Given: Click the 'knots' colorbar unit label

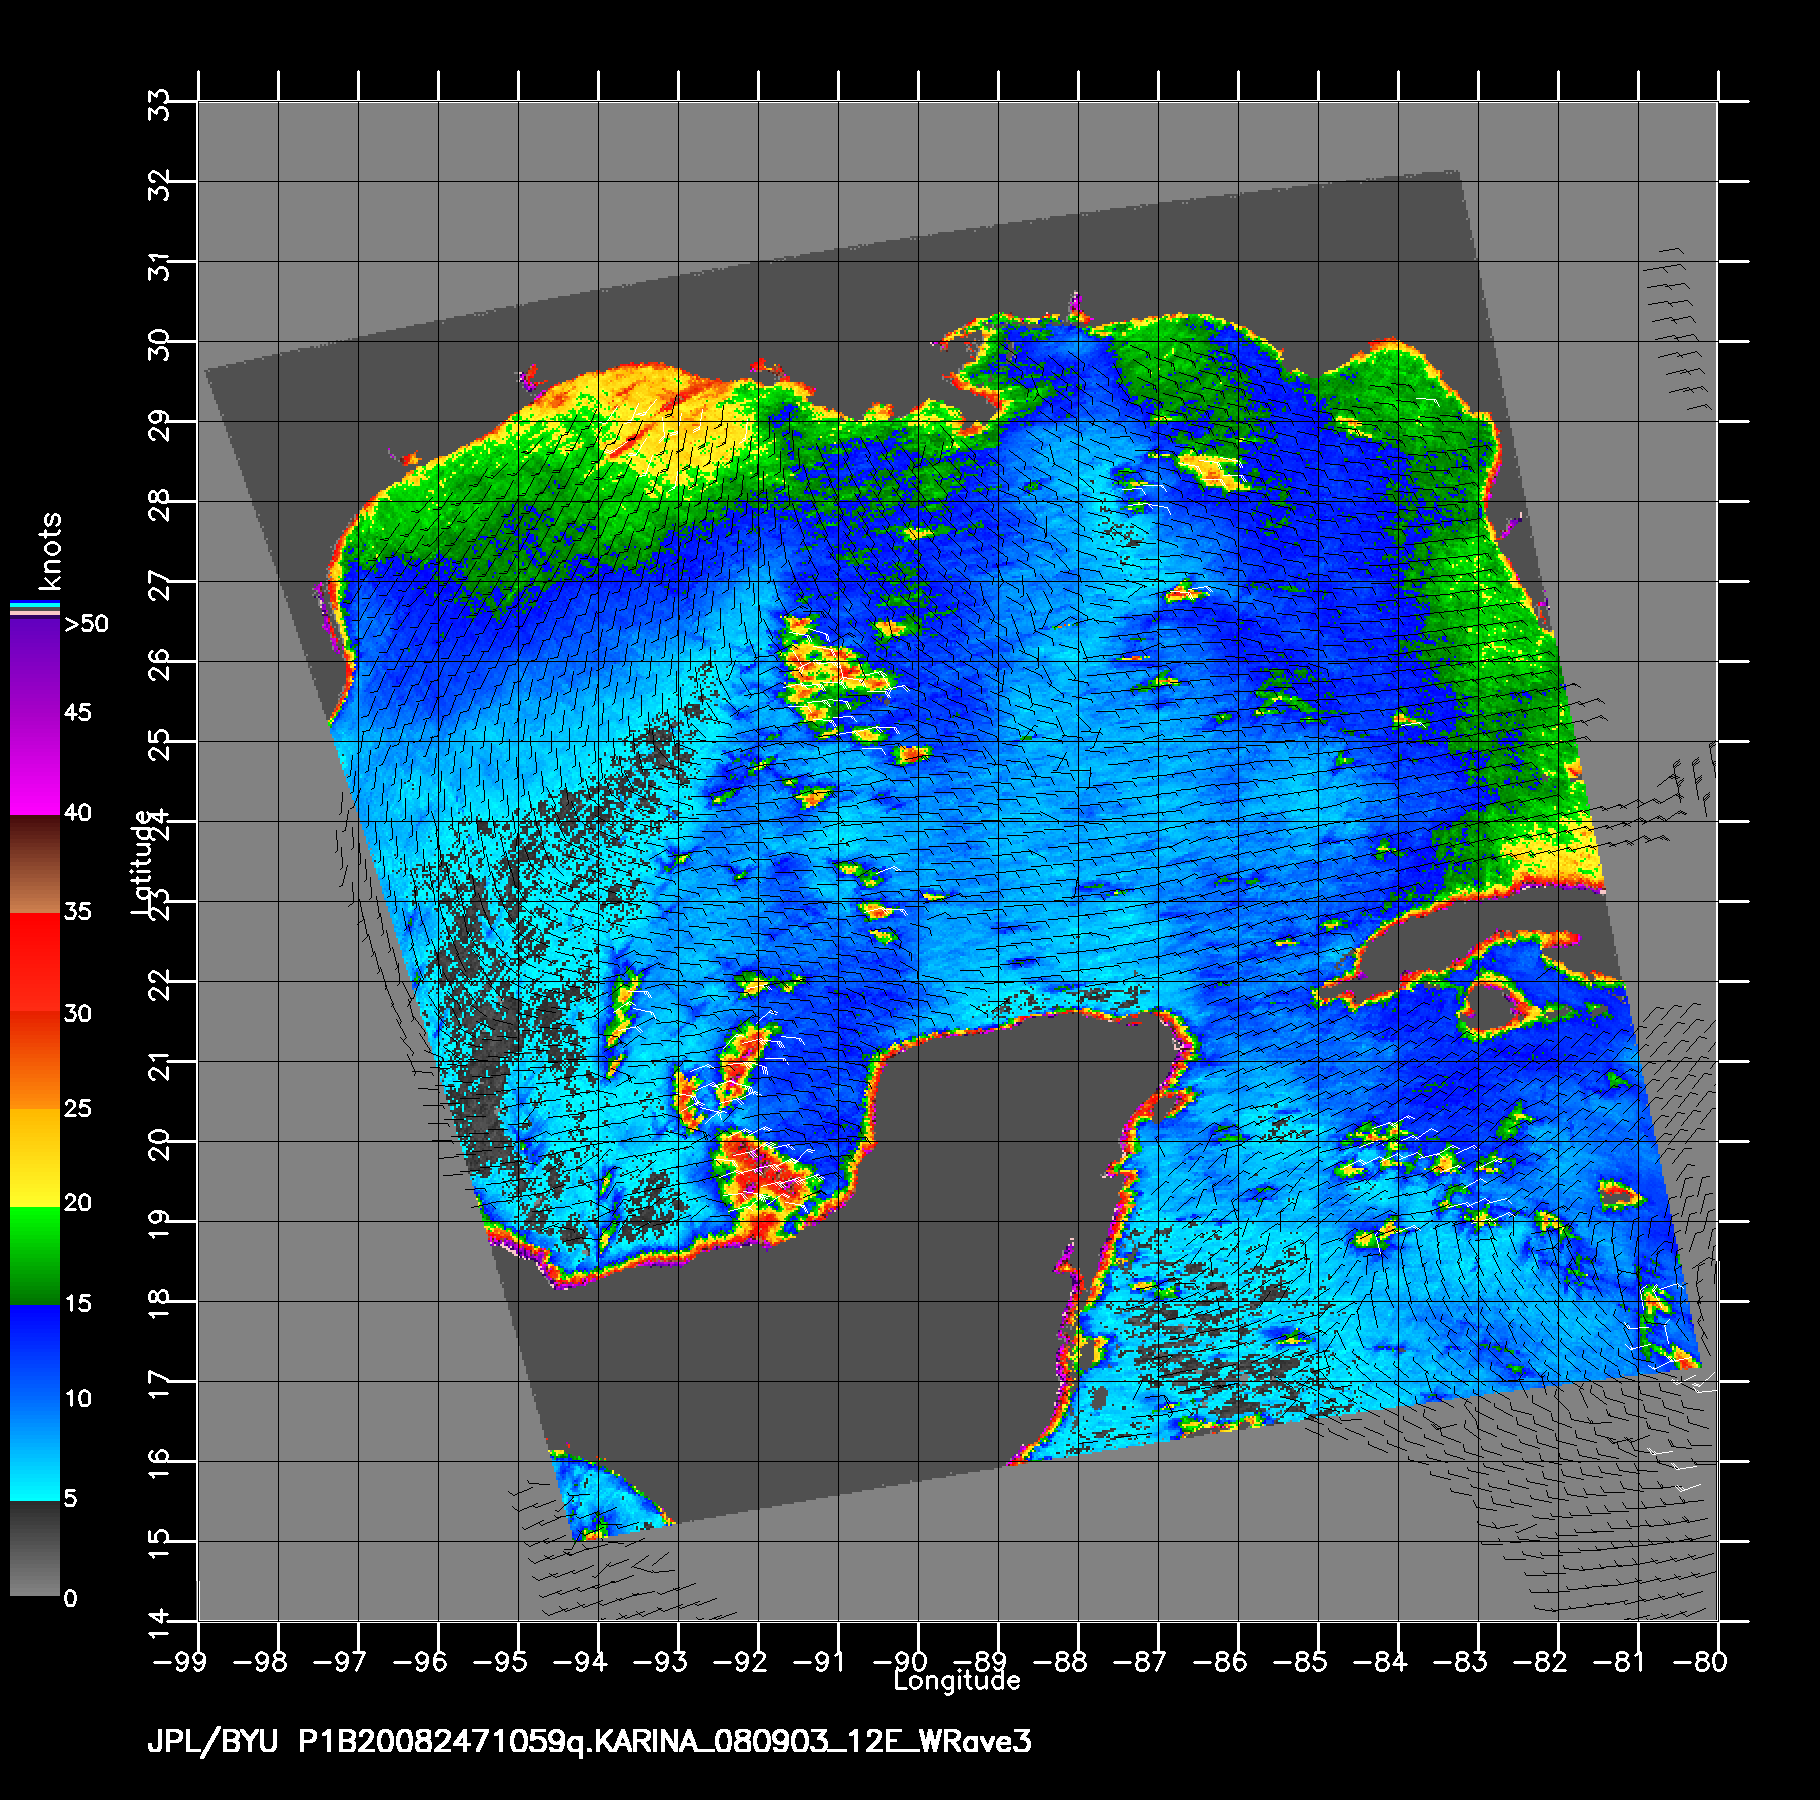Looking at the screenshot, I should [50, 553].
